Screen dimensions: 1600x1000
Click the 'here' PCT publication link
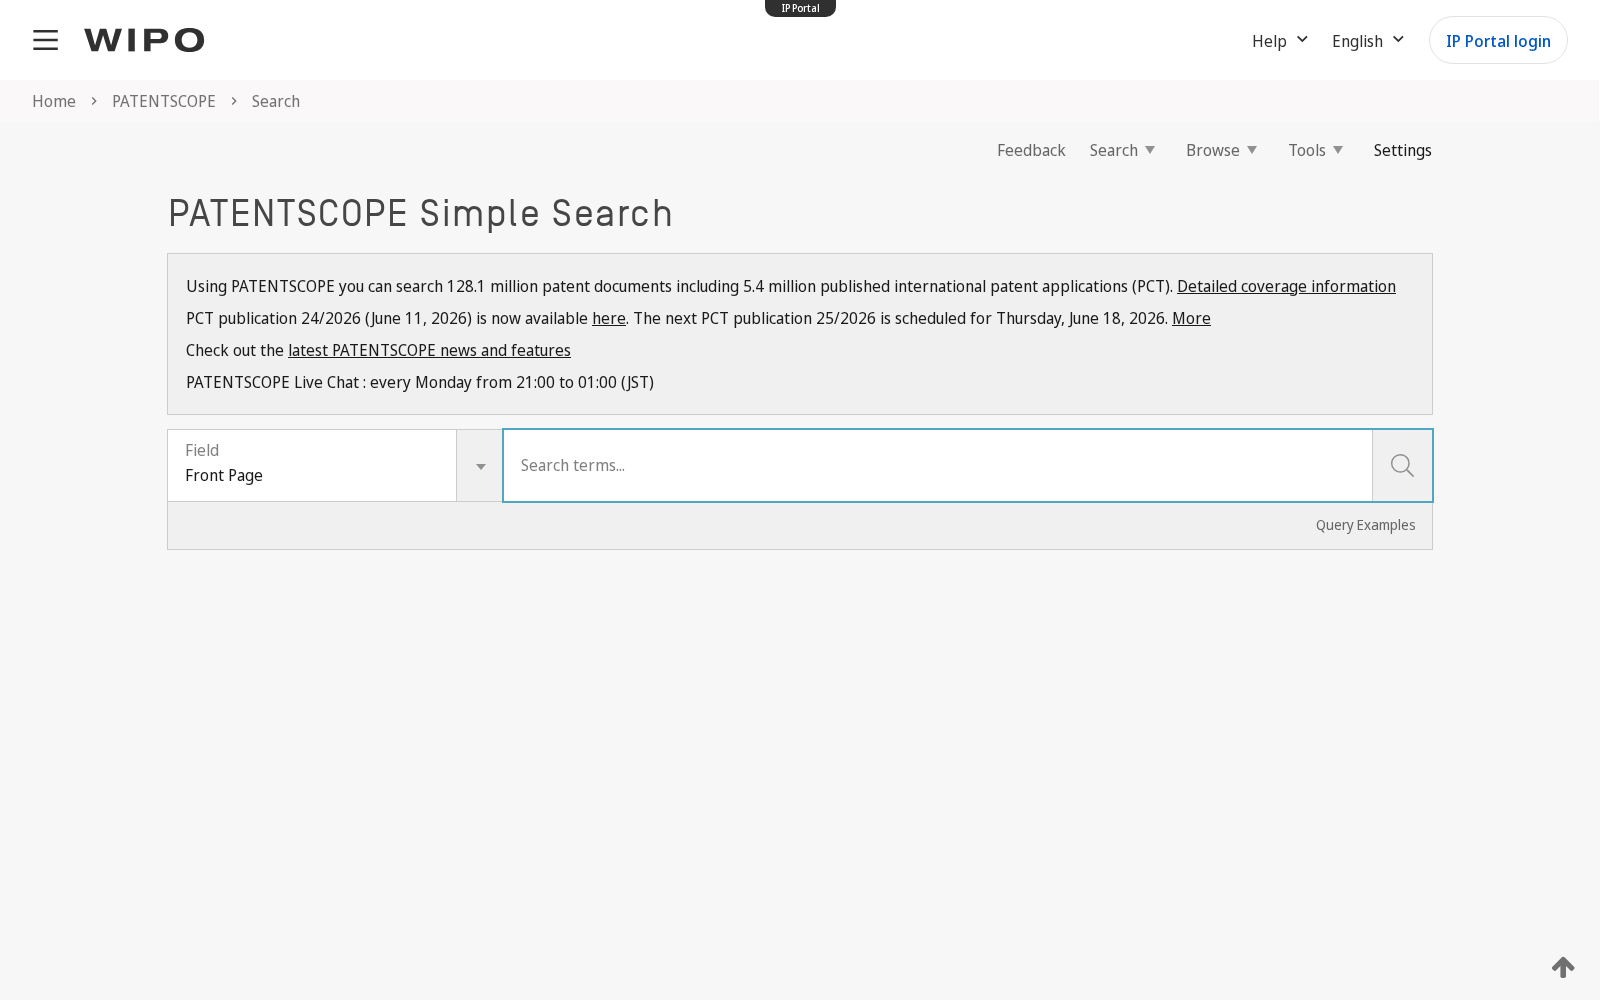pyautogui.click(x=609, y=318)
